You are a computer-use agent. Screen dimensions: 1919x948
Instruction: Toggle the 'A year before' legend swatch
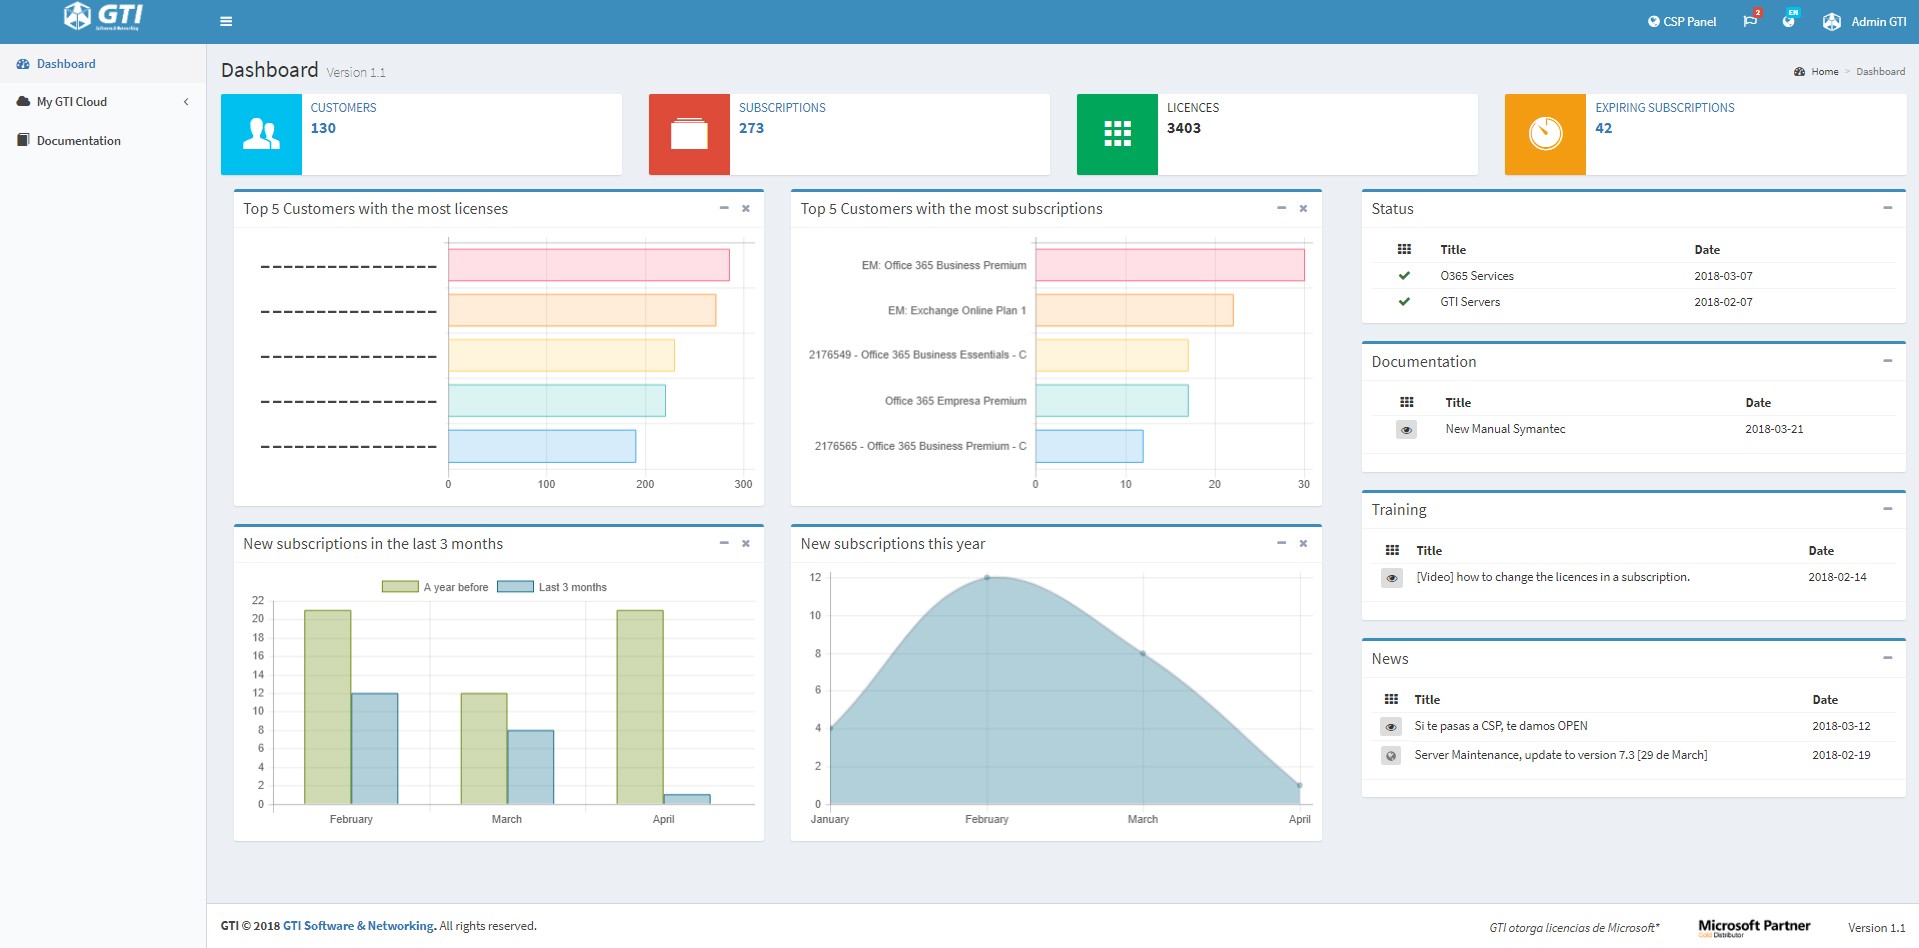pos(400,587)
